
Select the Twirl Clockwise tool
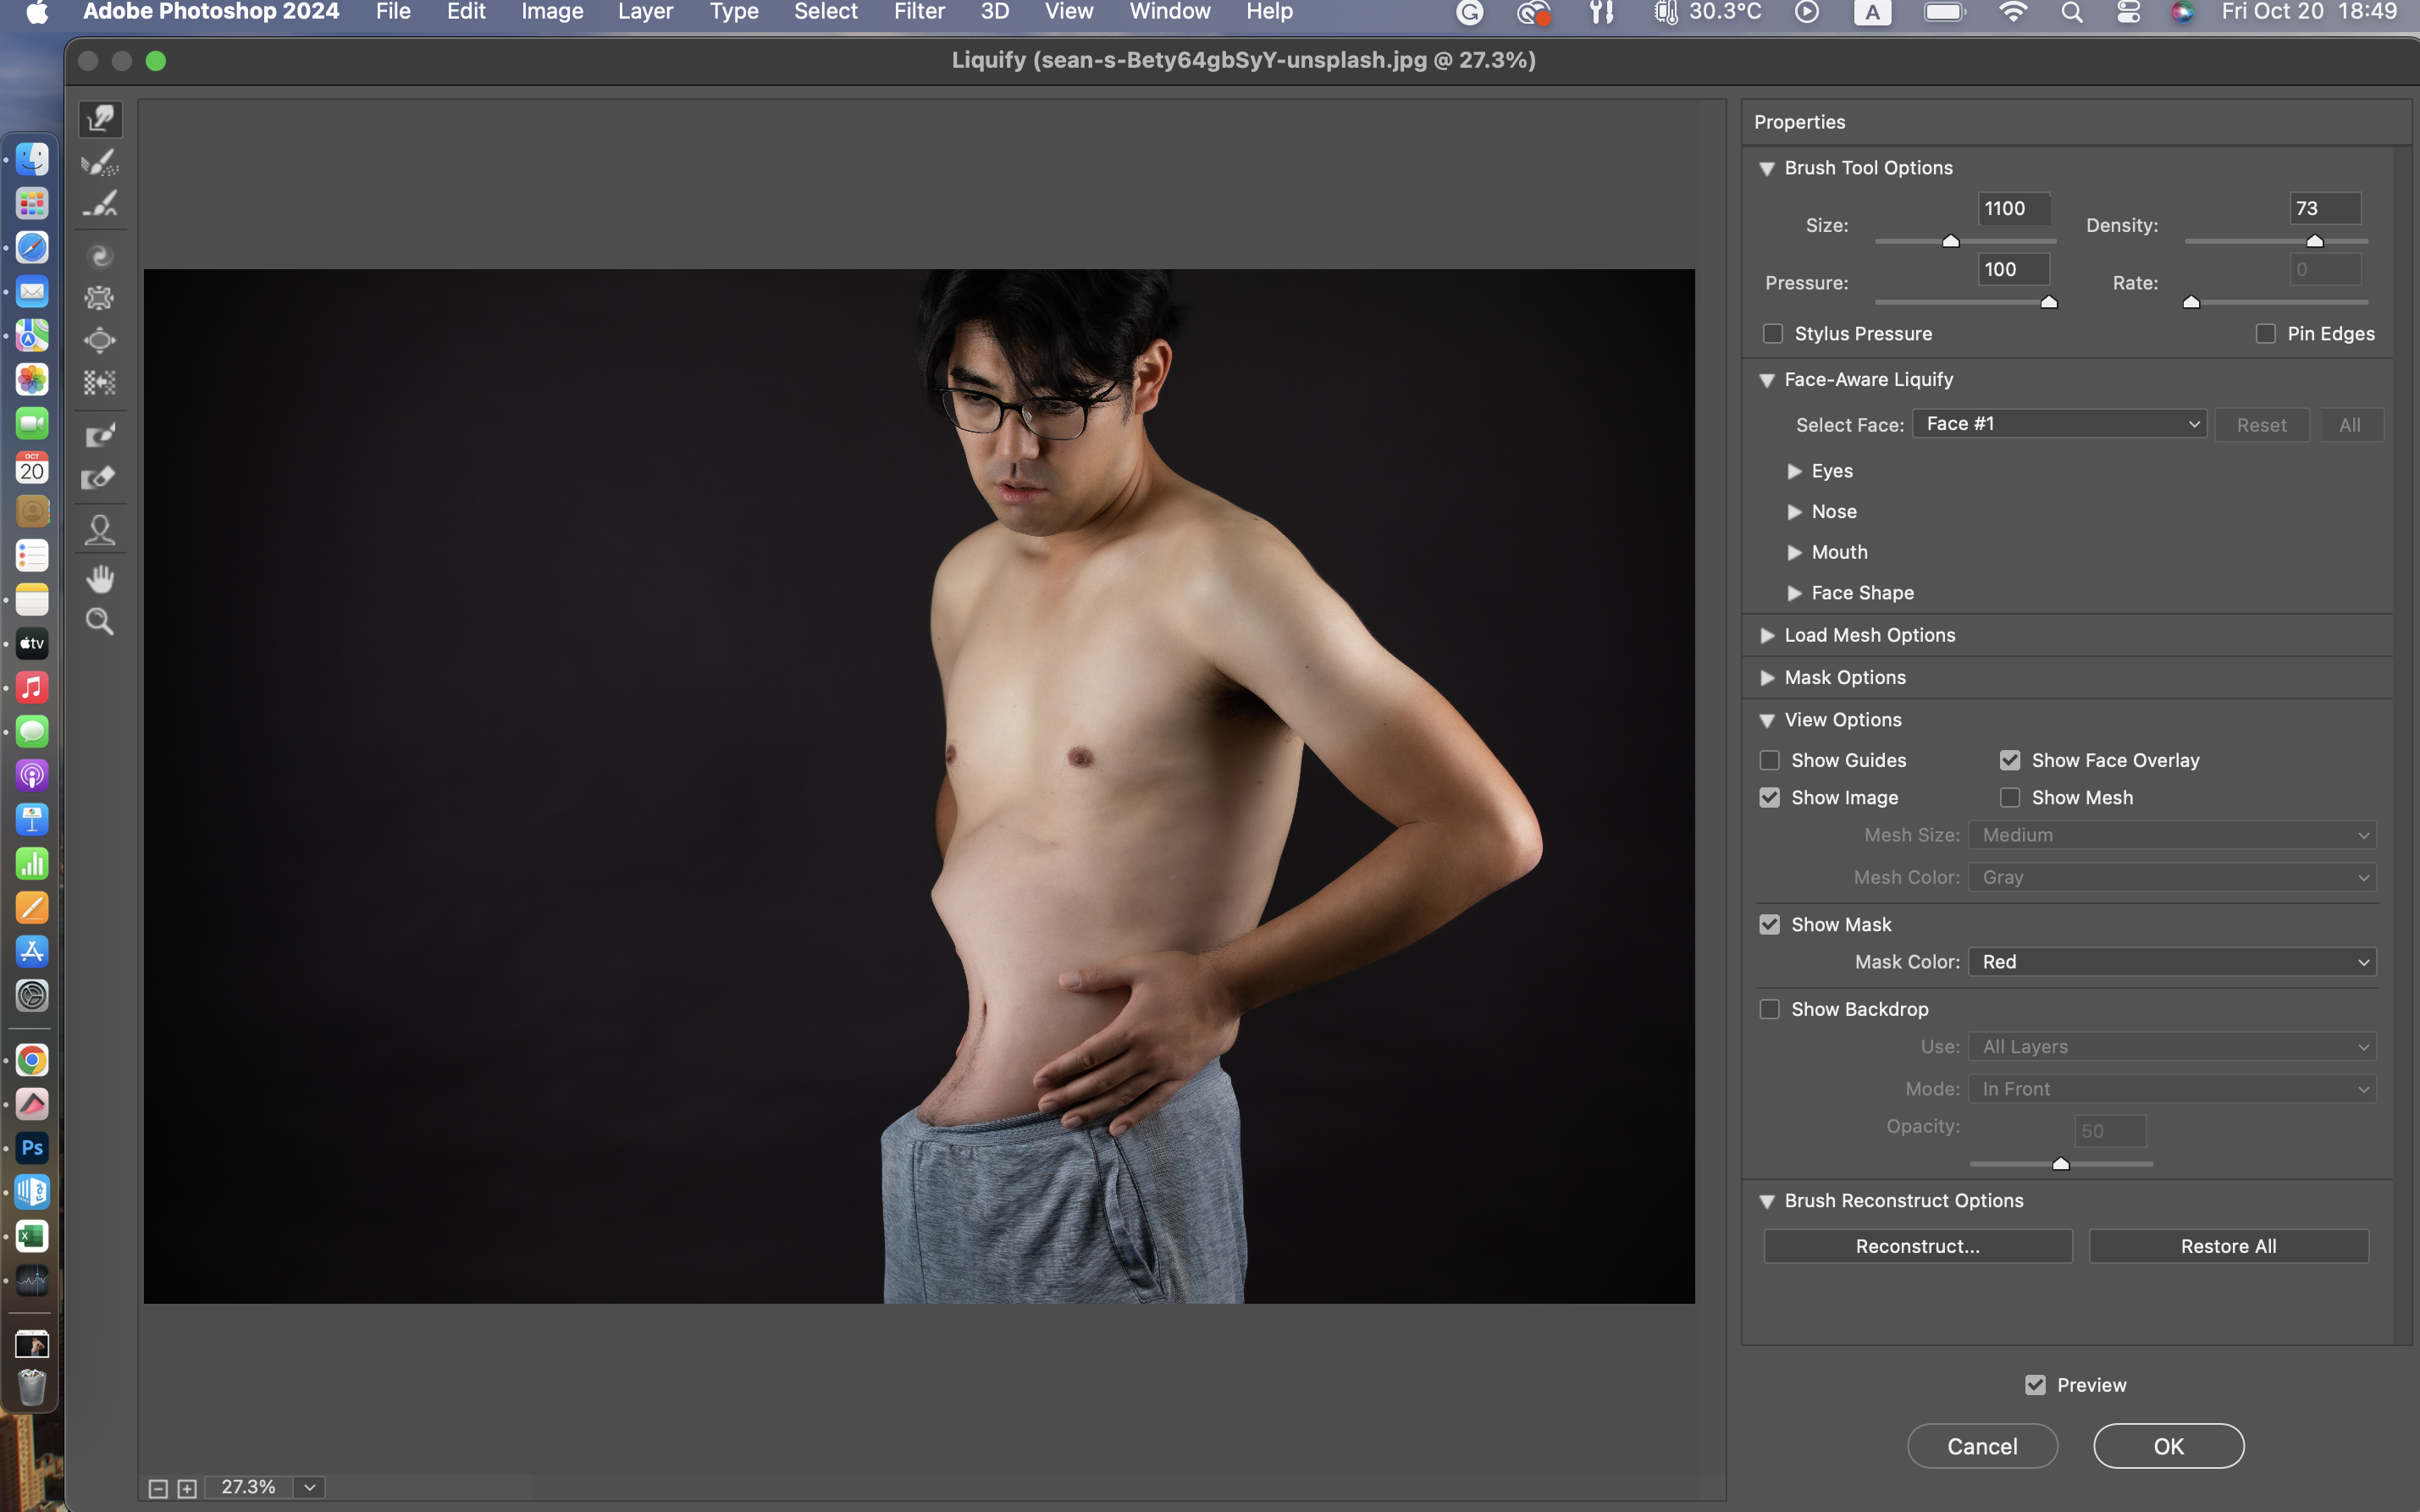point(100,256)
